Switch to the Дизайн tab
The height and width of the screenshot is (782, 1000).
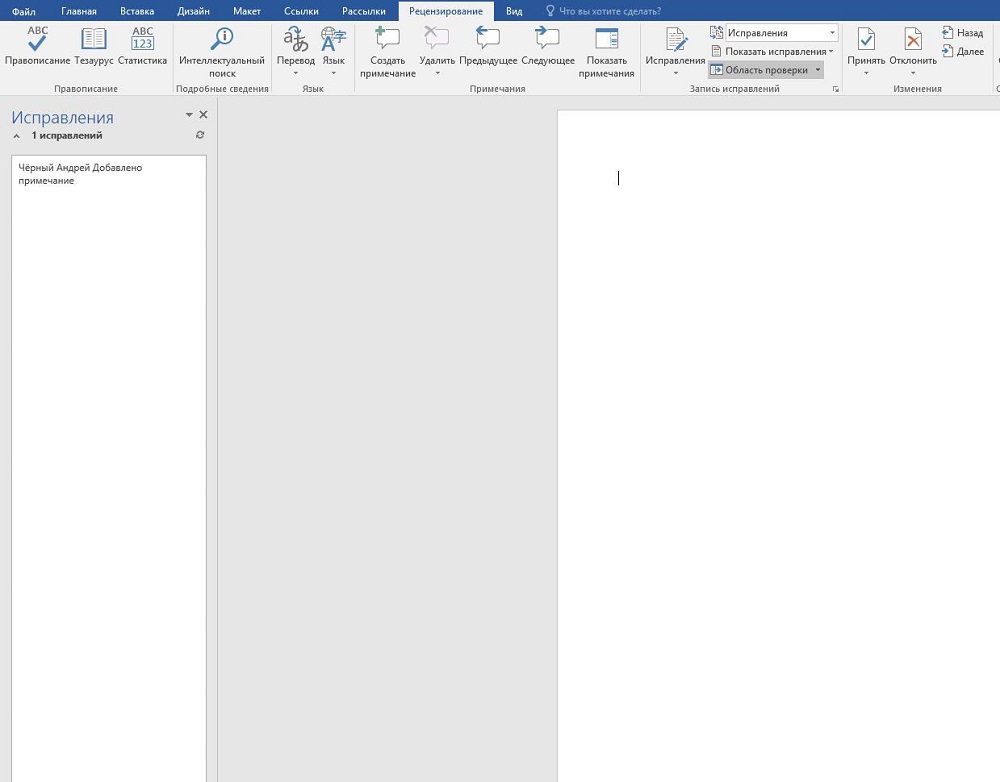pyautogui.click(x=193, y=11)
